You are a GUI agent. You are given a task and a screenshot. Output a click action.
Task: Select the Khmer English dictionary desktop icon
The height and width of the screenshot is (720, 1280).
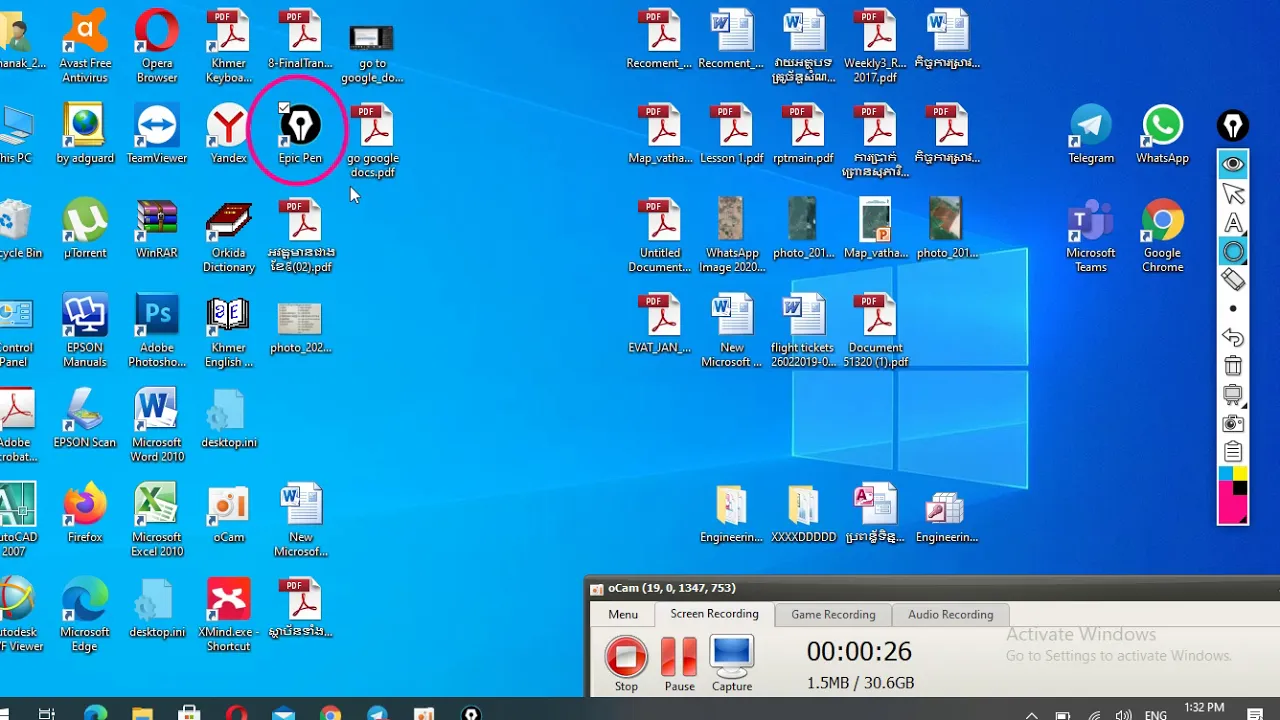pyautogui.click(x=228, y=332)
